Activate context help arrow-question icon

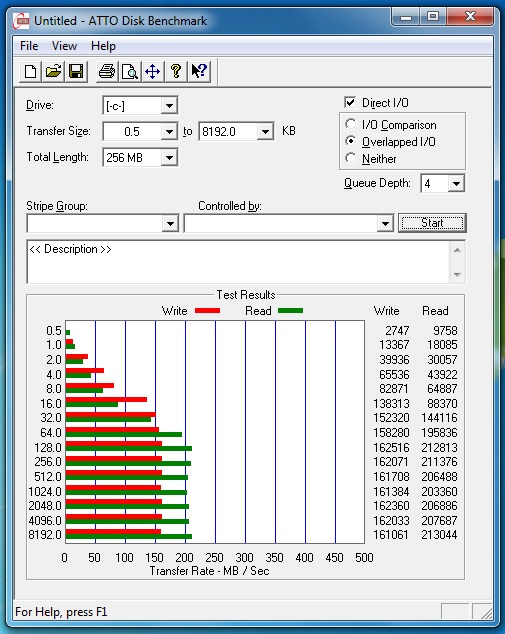pos(199,72)
